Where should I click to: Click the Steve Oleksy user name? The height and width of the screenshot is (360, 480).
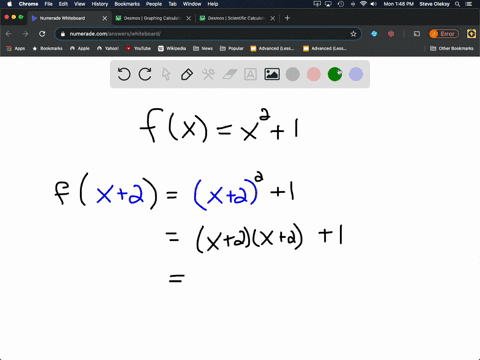point(434,4)
